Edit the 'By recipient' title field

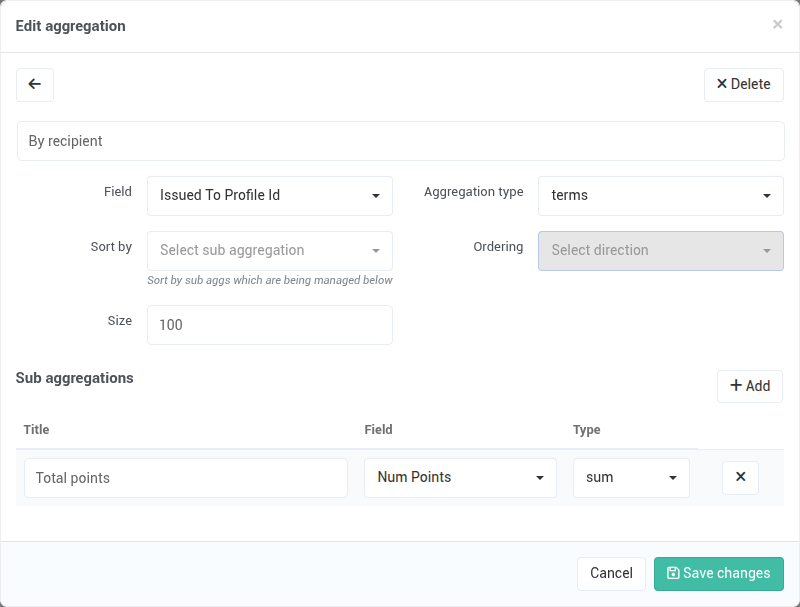click(401, 141)
